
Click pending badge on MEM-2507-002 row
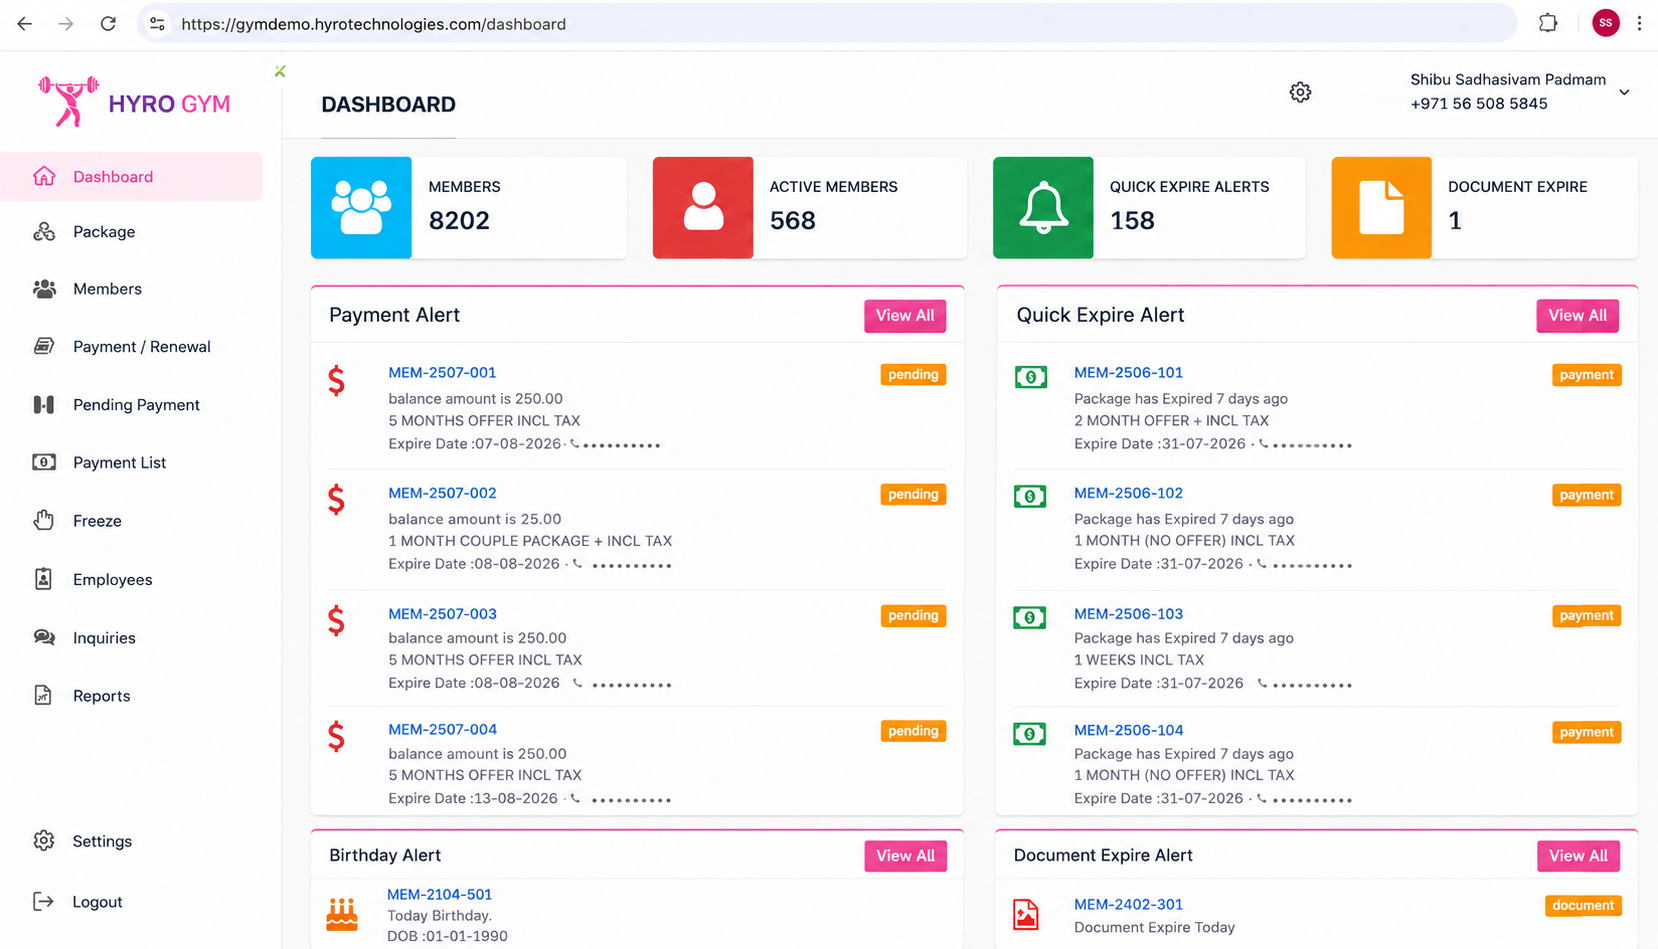click(913, 495)
